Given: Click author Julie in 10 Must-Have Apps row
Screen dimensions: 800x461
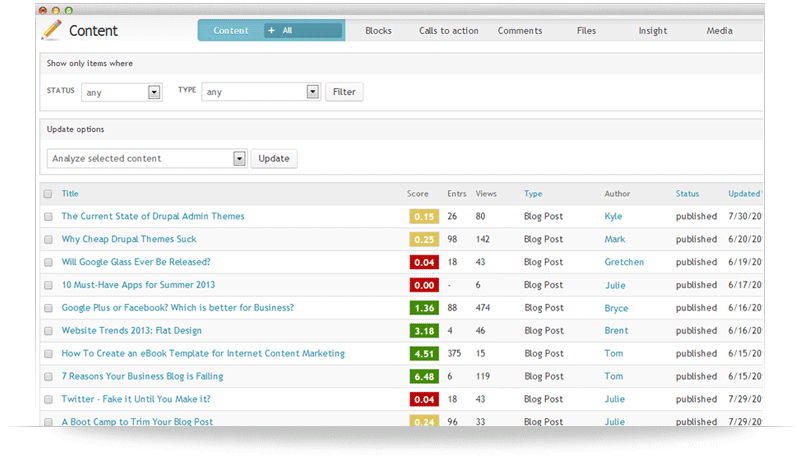Looking at the screenshot, I should tap(615, 285).
